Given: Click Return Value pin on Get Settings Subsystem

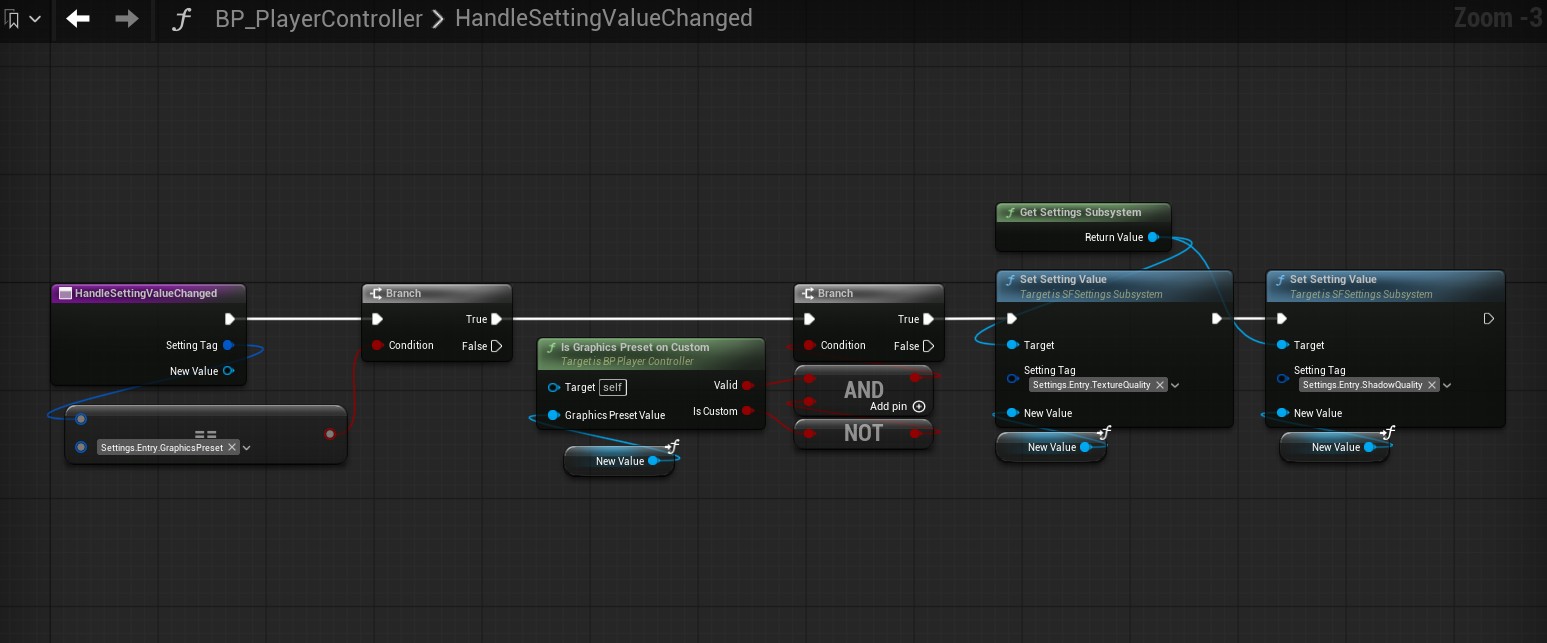Looking at the screenshot, I should 1153,237.
